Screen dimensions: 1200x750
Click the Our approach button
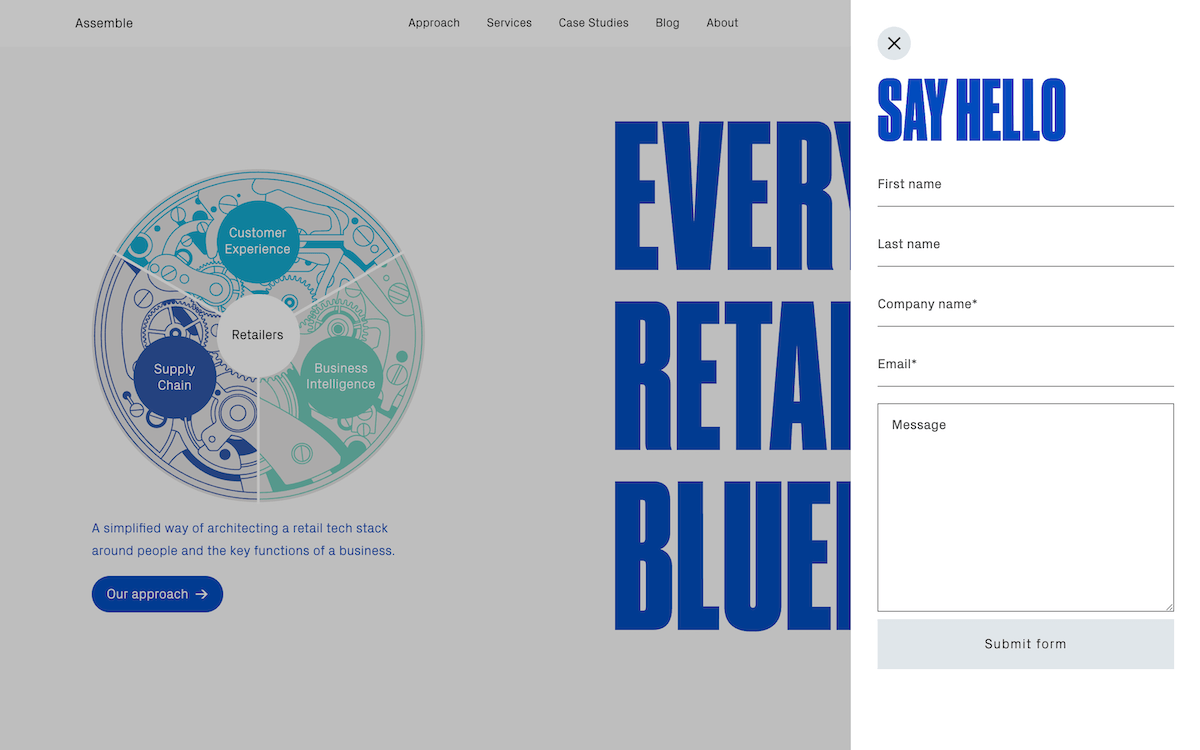157,594
